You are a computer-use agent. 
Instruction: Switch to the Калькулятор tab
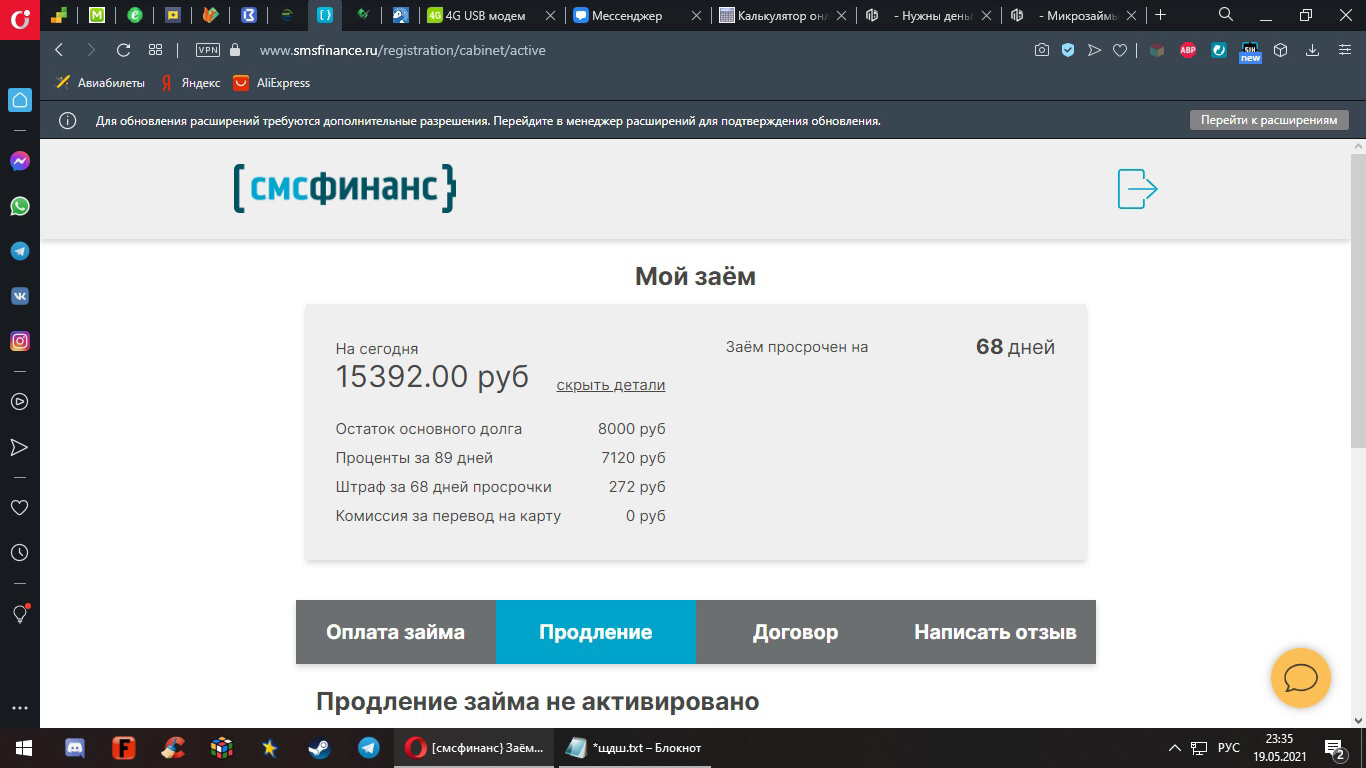coord(784,15)
